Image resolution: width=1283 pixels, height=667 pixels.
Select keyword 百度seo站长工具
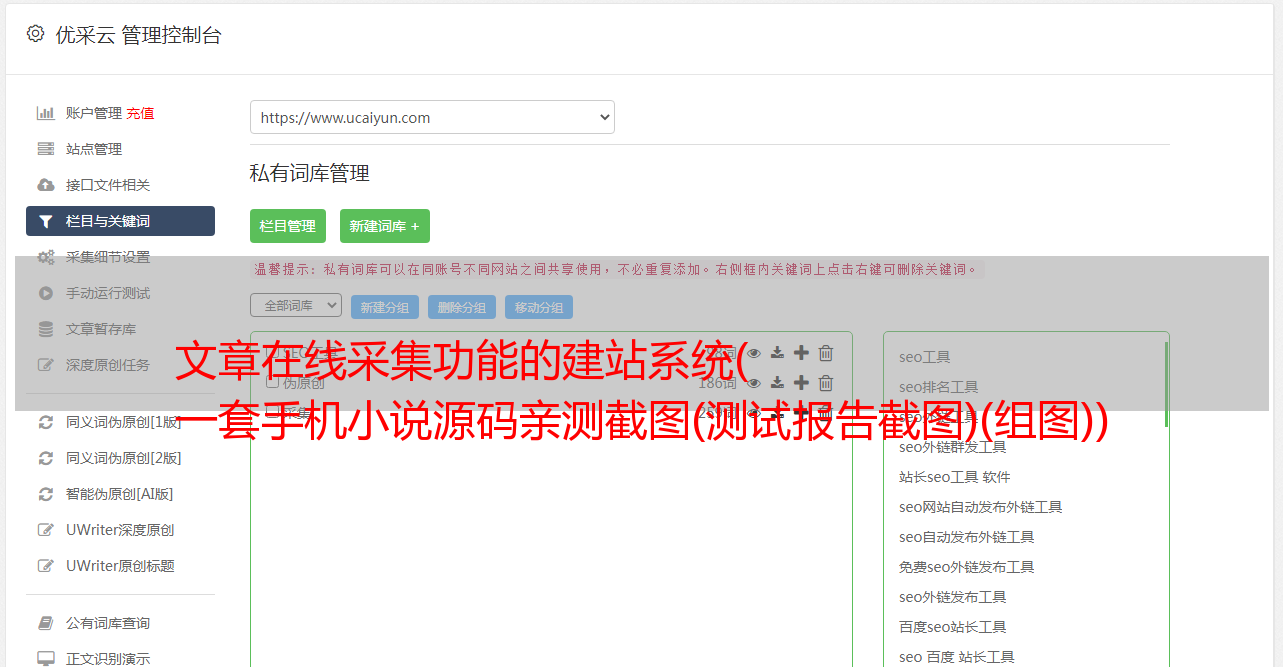[x=953, y=627]
